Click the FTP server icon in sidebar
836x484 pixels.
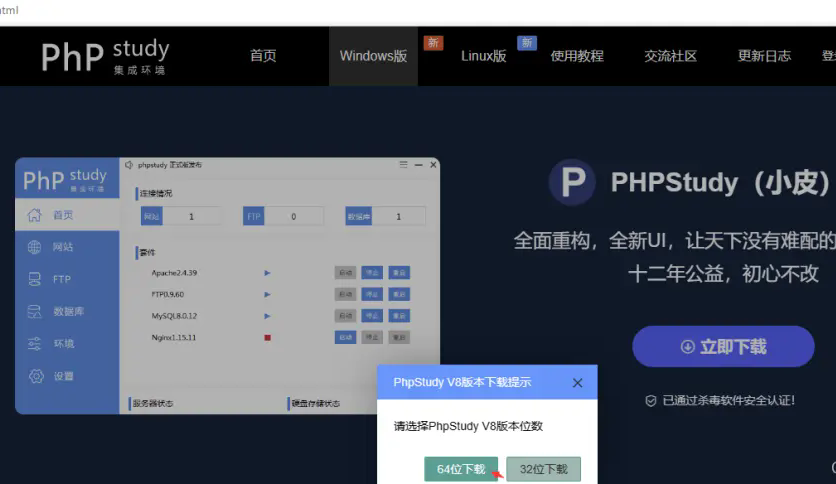coord(35,279)
